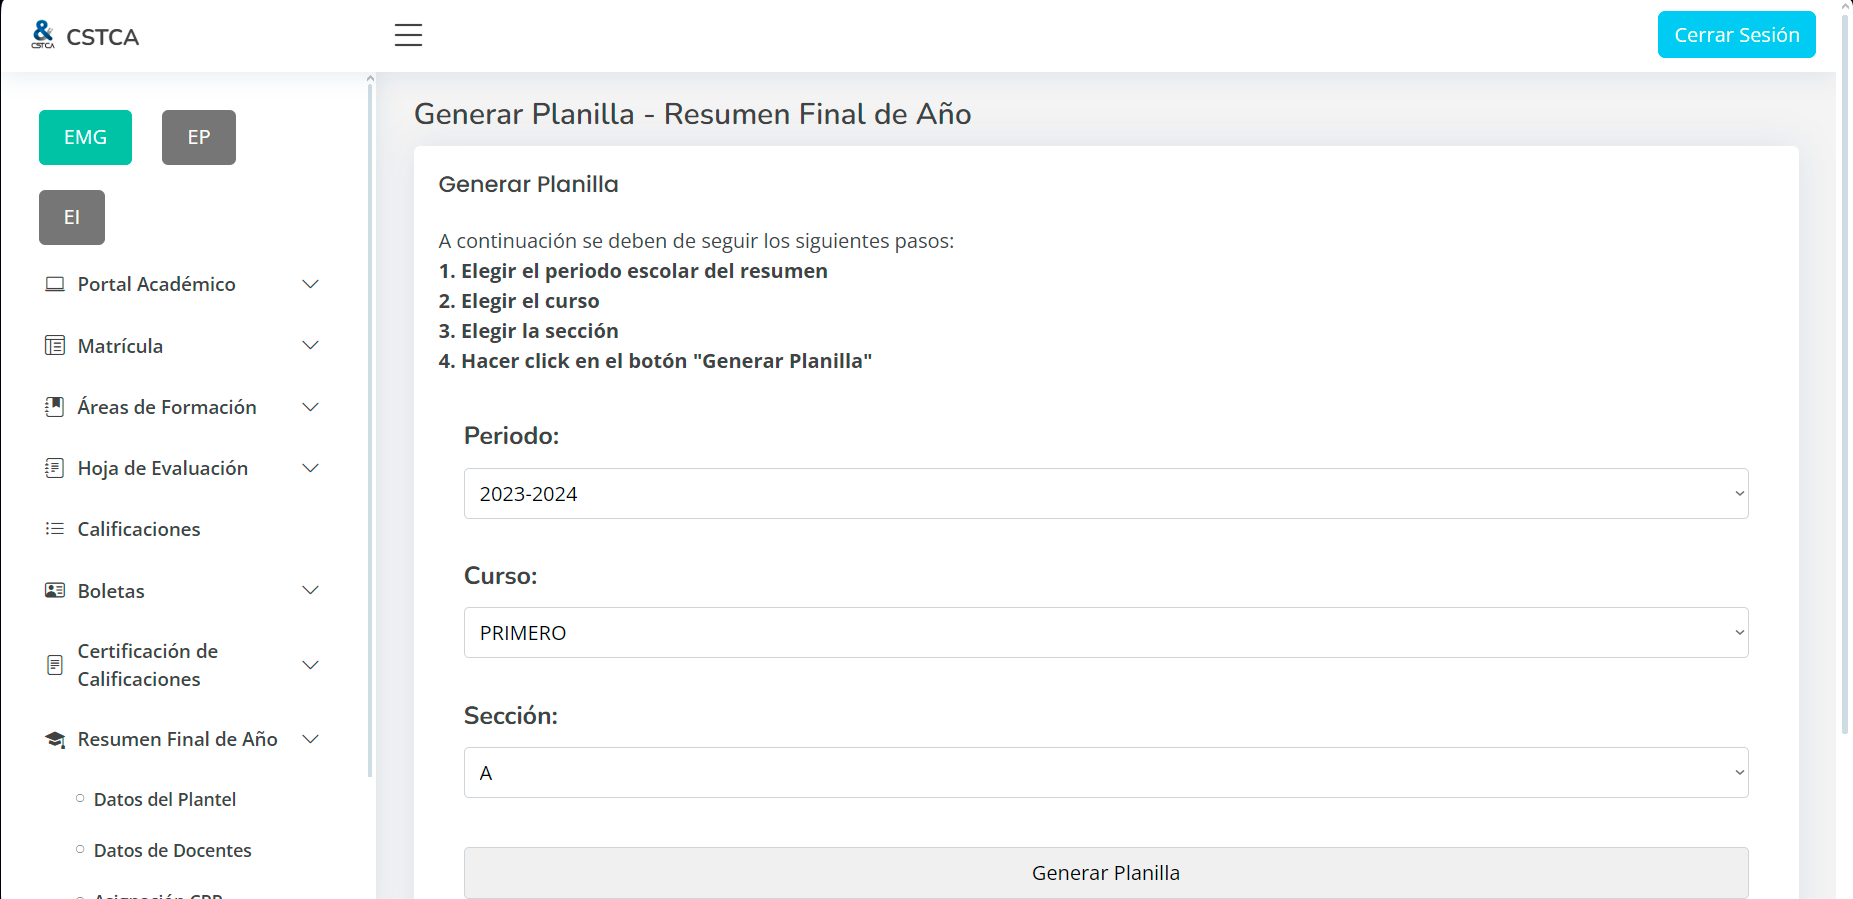Open the Periodo dropdown showing 2023-2024
Image resolution: width=1853 pixels, height=899 pixels.
click(1105, 494)
